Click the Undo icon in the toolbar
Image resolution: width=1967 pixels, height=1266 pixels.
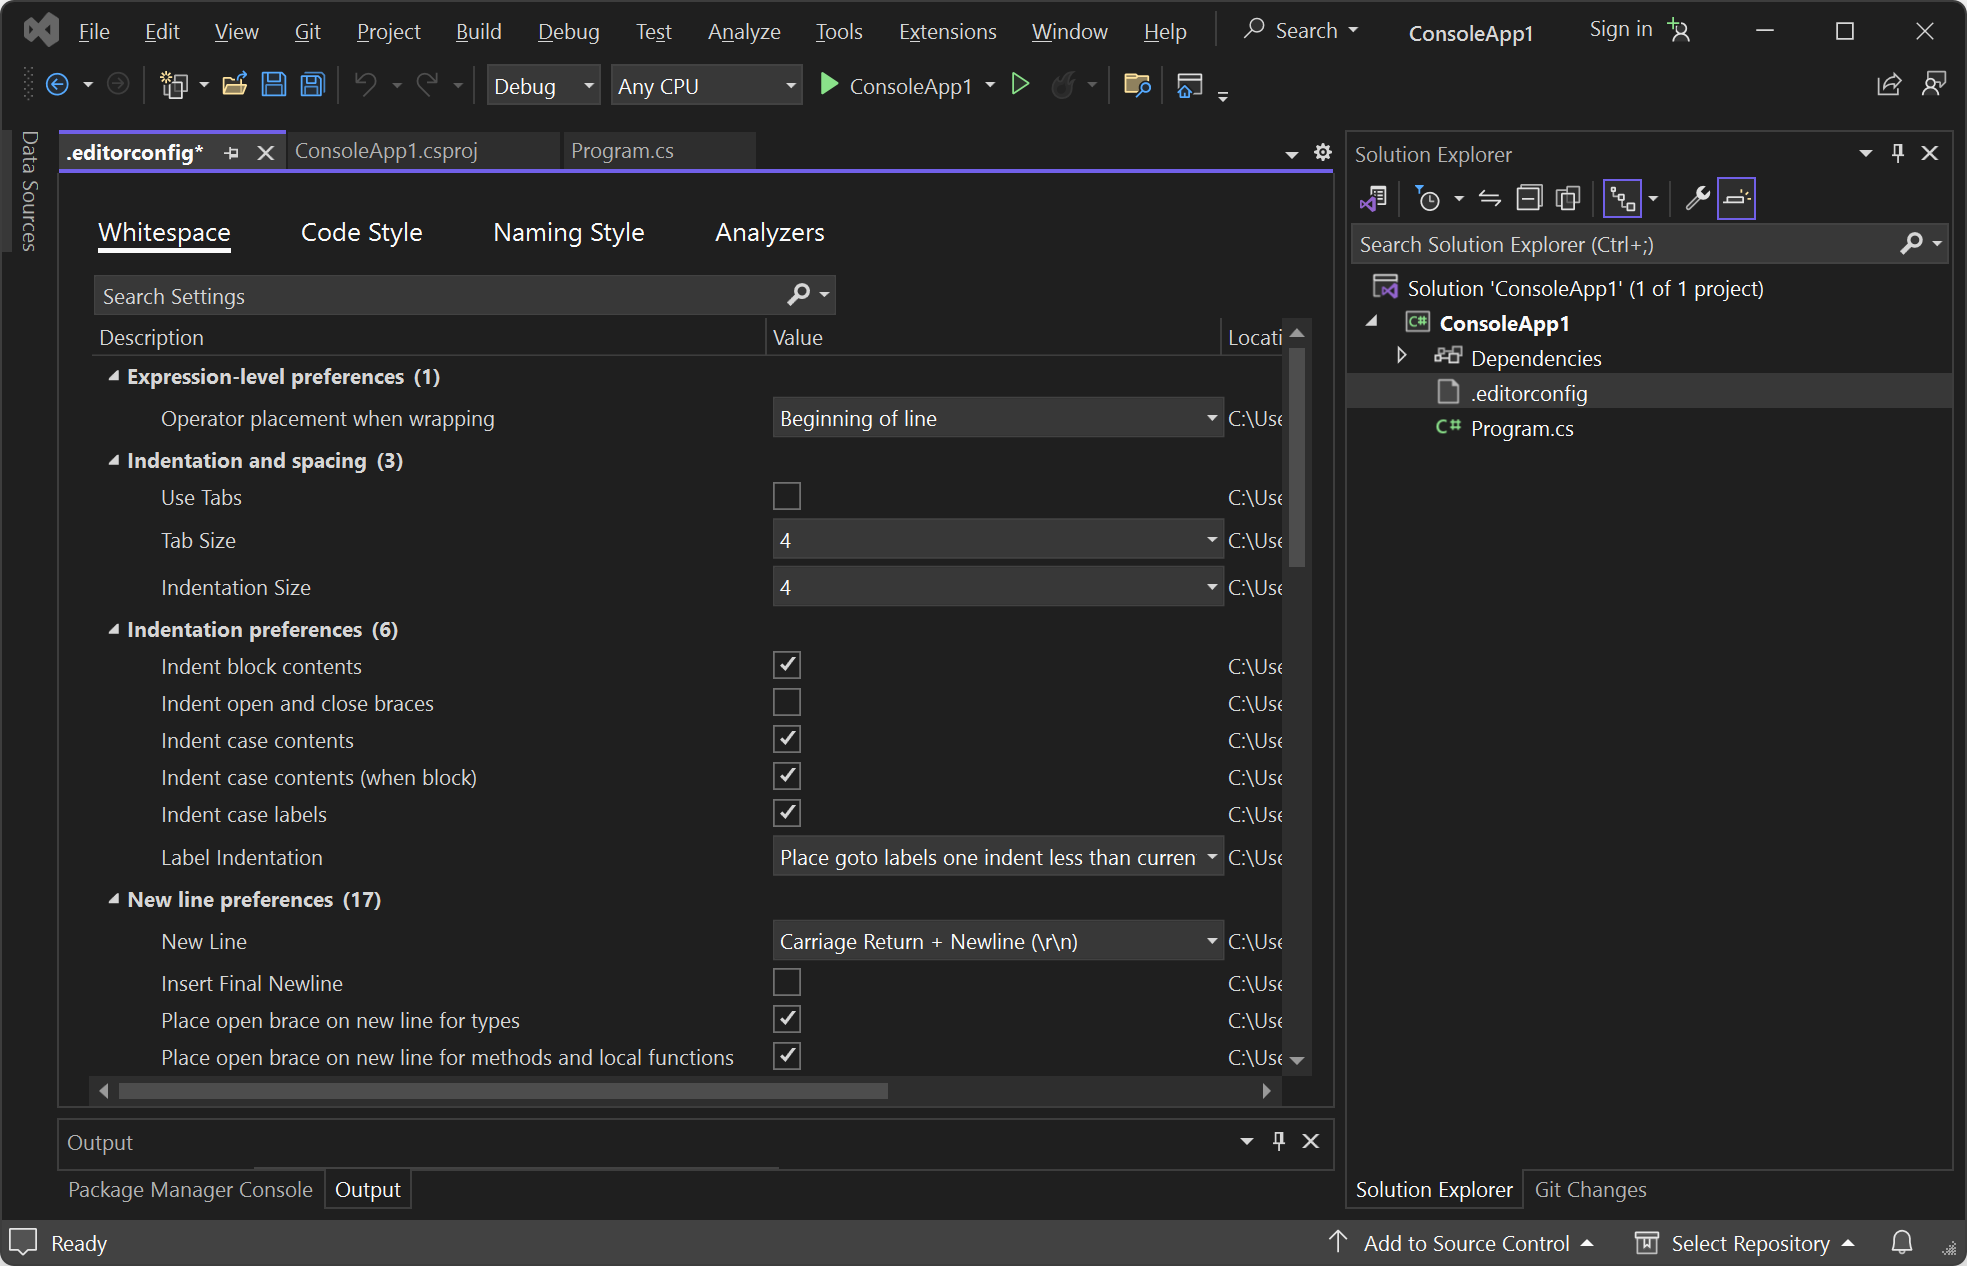tap(364, 86)
